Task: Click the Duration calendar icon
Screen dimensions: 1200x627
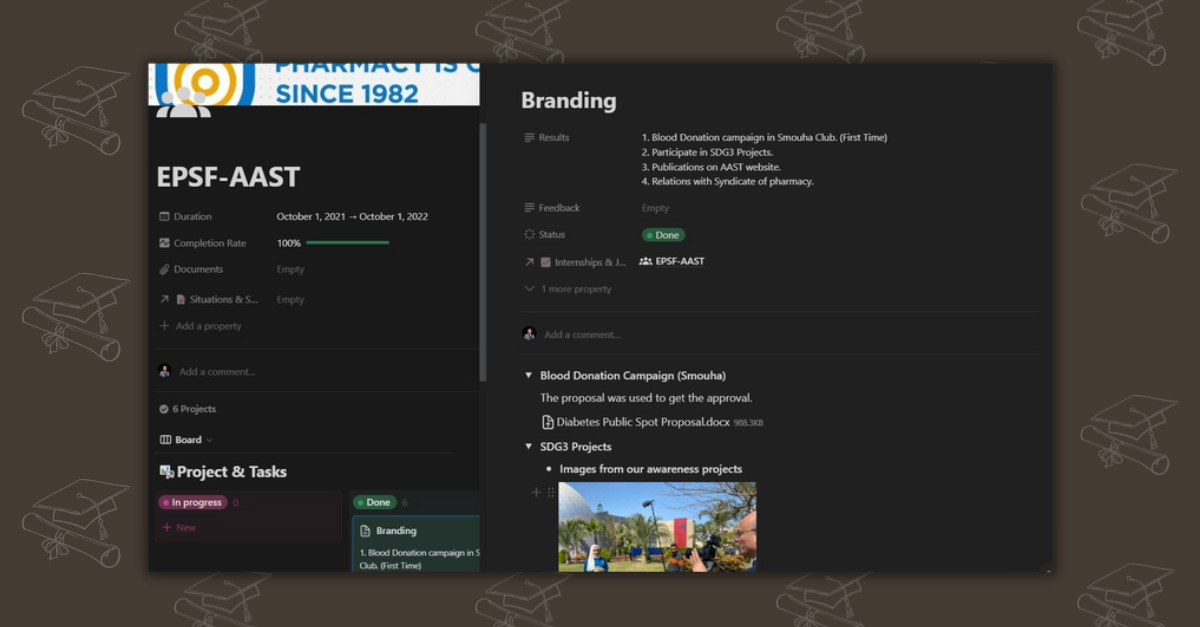Action: click(x=164, y=216)
